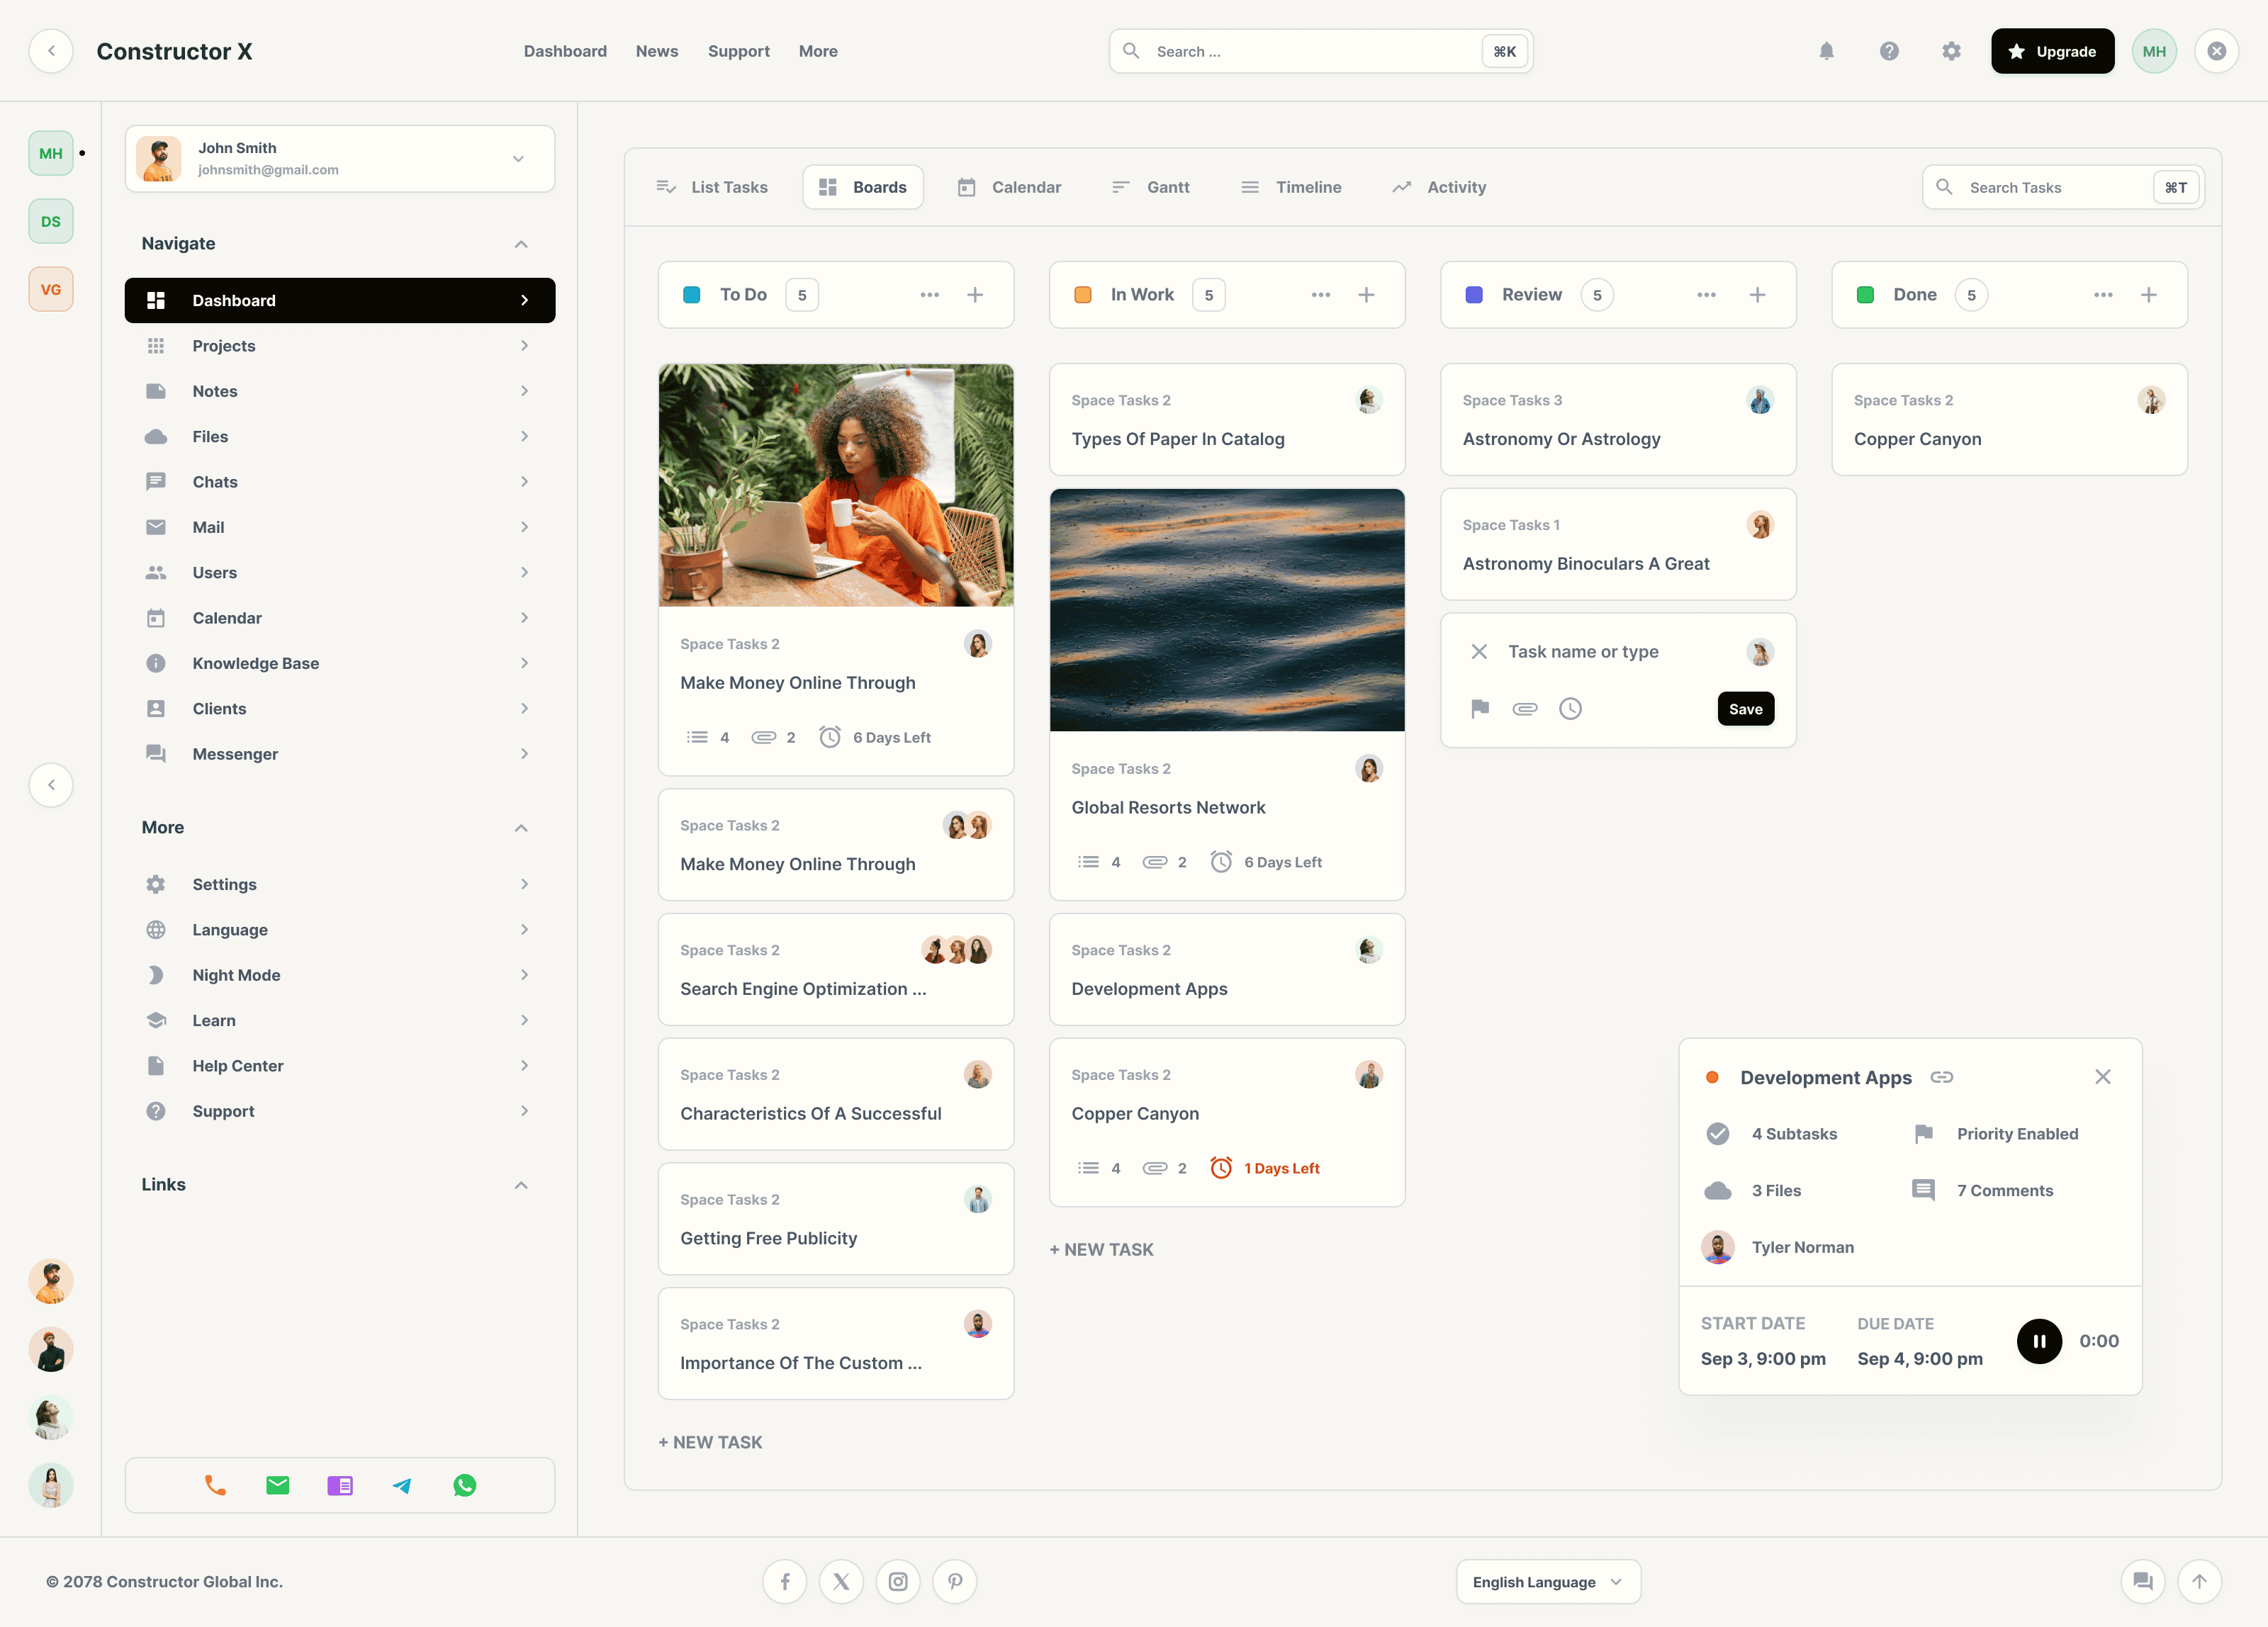Click the WhatsApp icon in links bar
Viewport: 2268px width, 1627px height.
pyautogui.click(x=464, y=1485)
